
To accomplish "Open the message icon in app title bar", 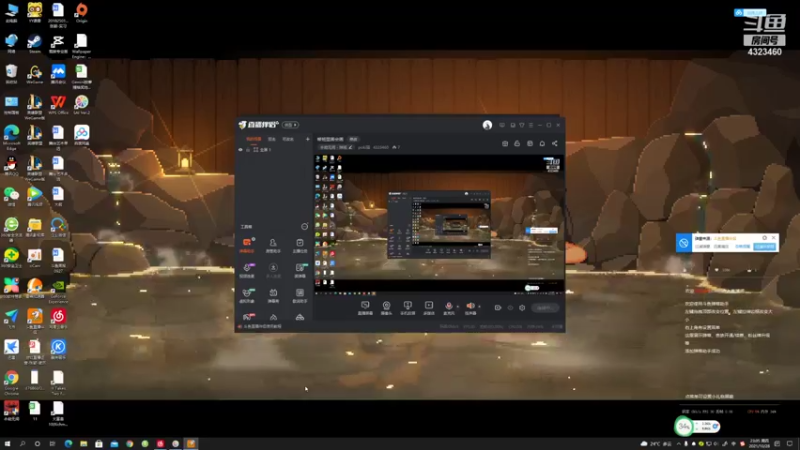I will click(x=502, y=125).
